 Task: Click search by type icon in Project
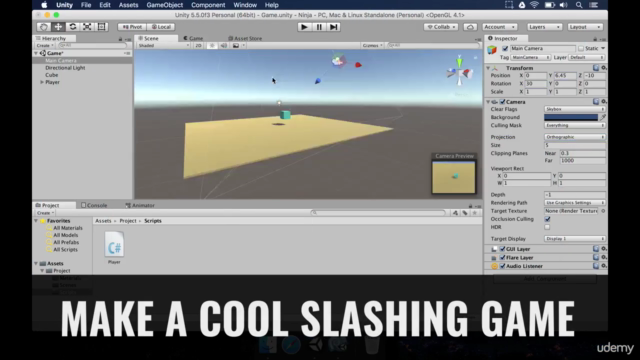click(455, 213)
